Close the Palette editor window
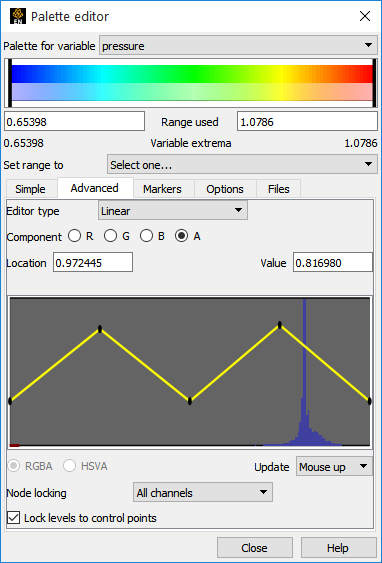The height and width of the screenshot is (563, 382). pos(365,16)
